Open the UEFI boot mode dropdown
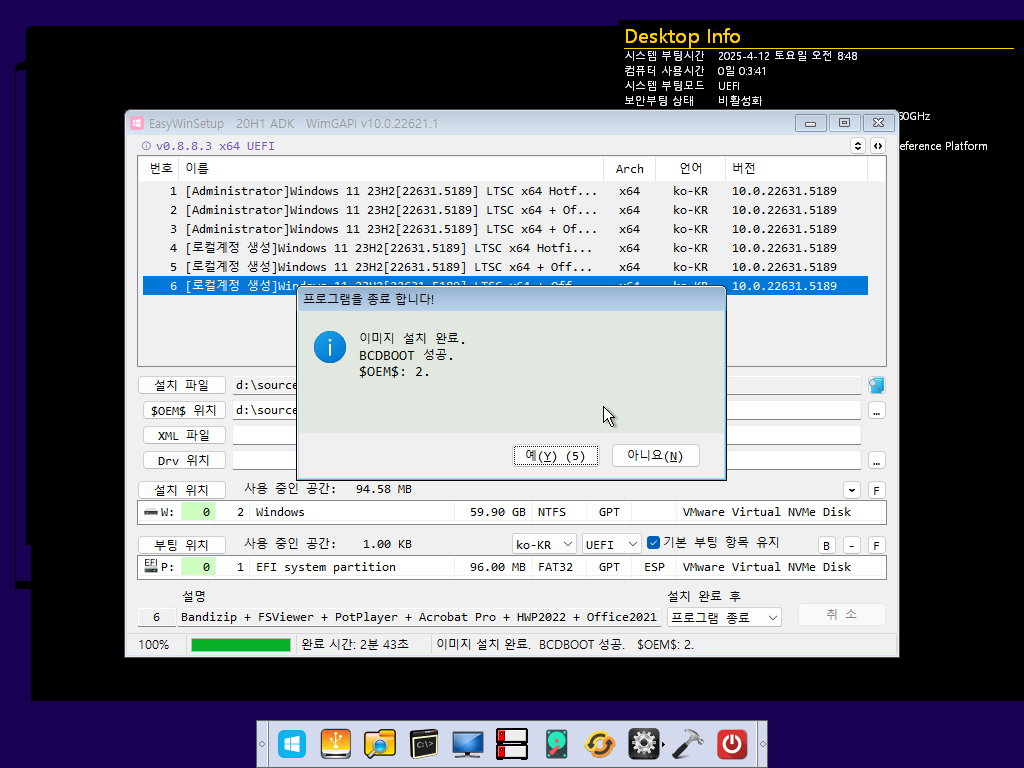Image resolution: width=1024 pixels, height=768 pixels. click(611, 544)
